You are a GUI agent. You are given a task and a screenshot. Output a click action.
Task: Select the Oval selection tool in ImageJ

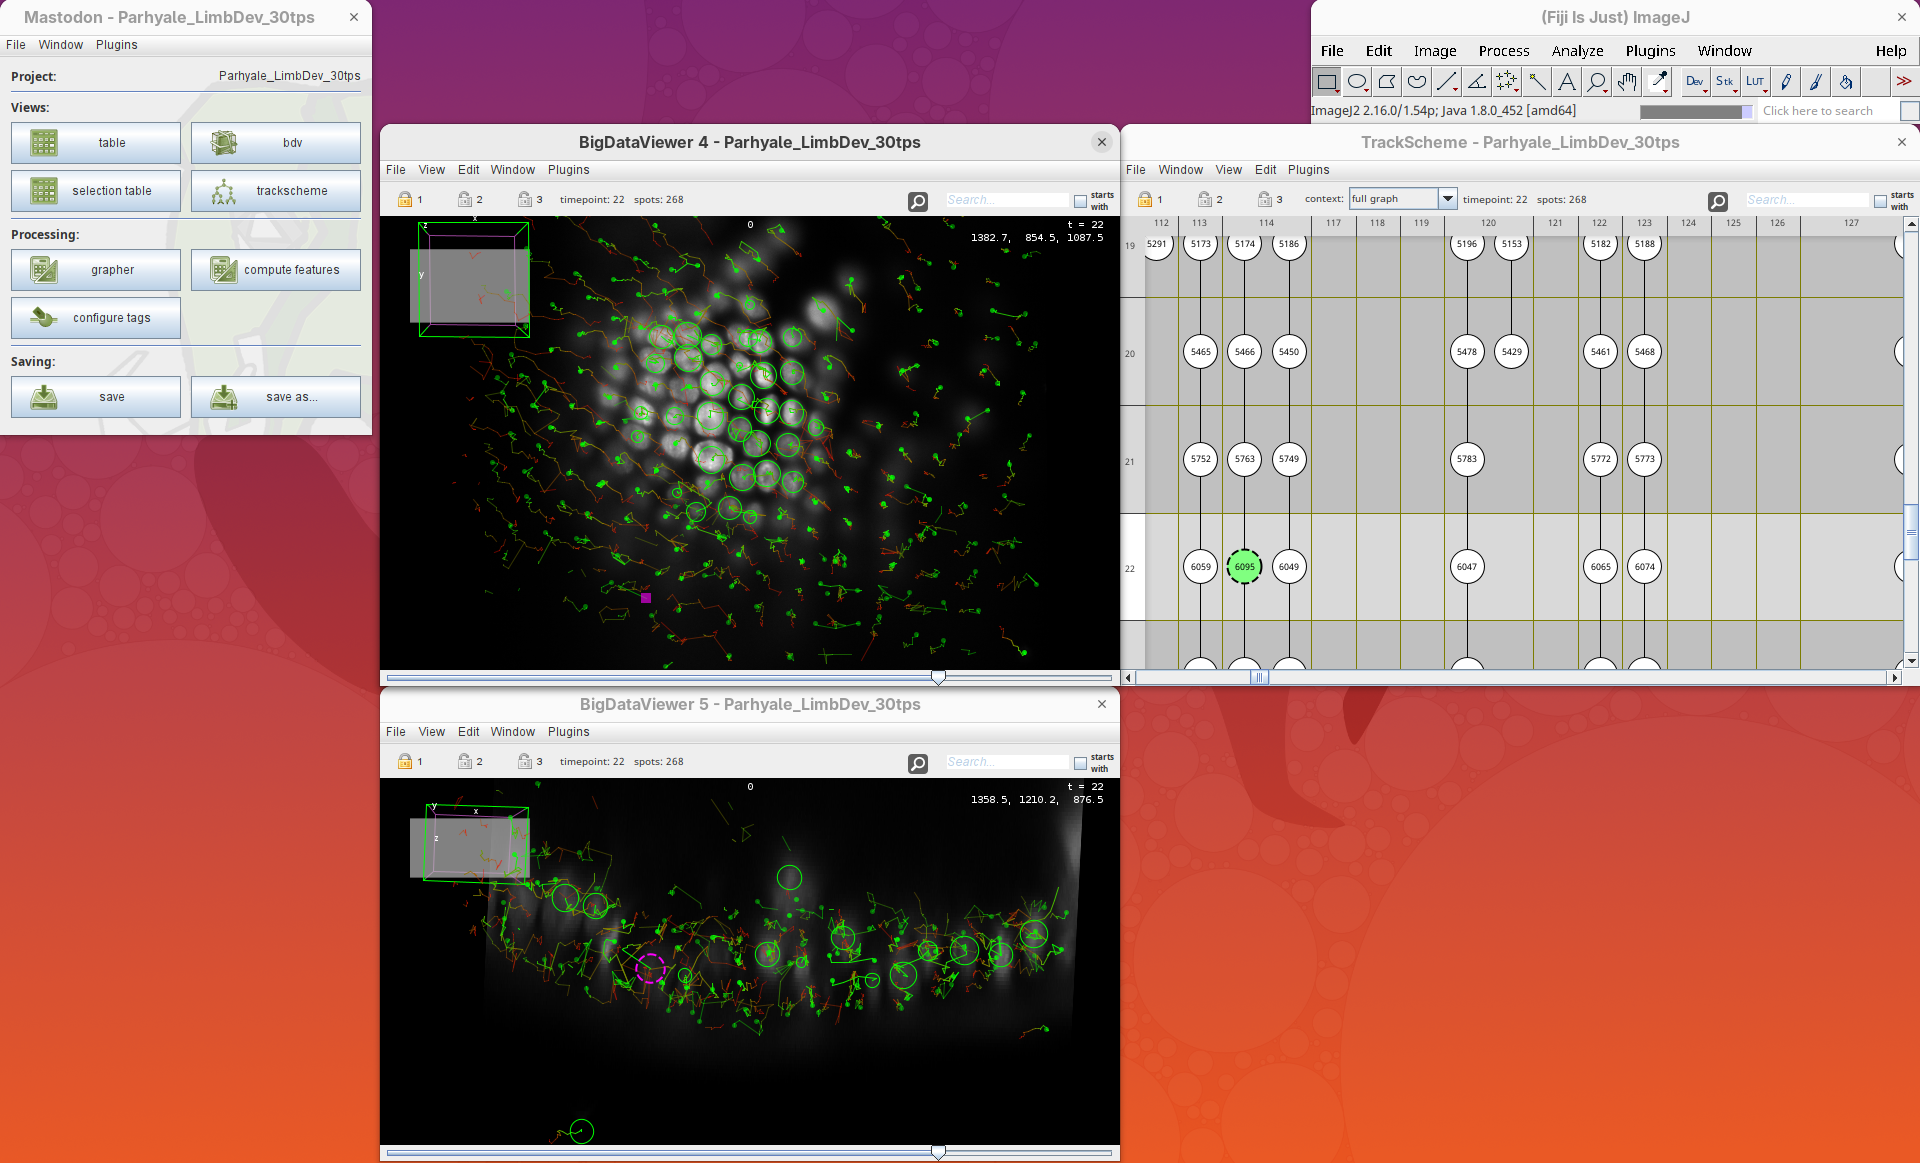[x=1357, y=82]
